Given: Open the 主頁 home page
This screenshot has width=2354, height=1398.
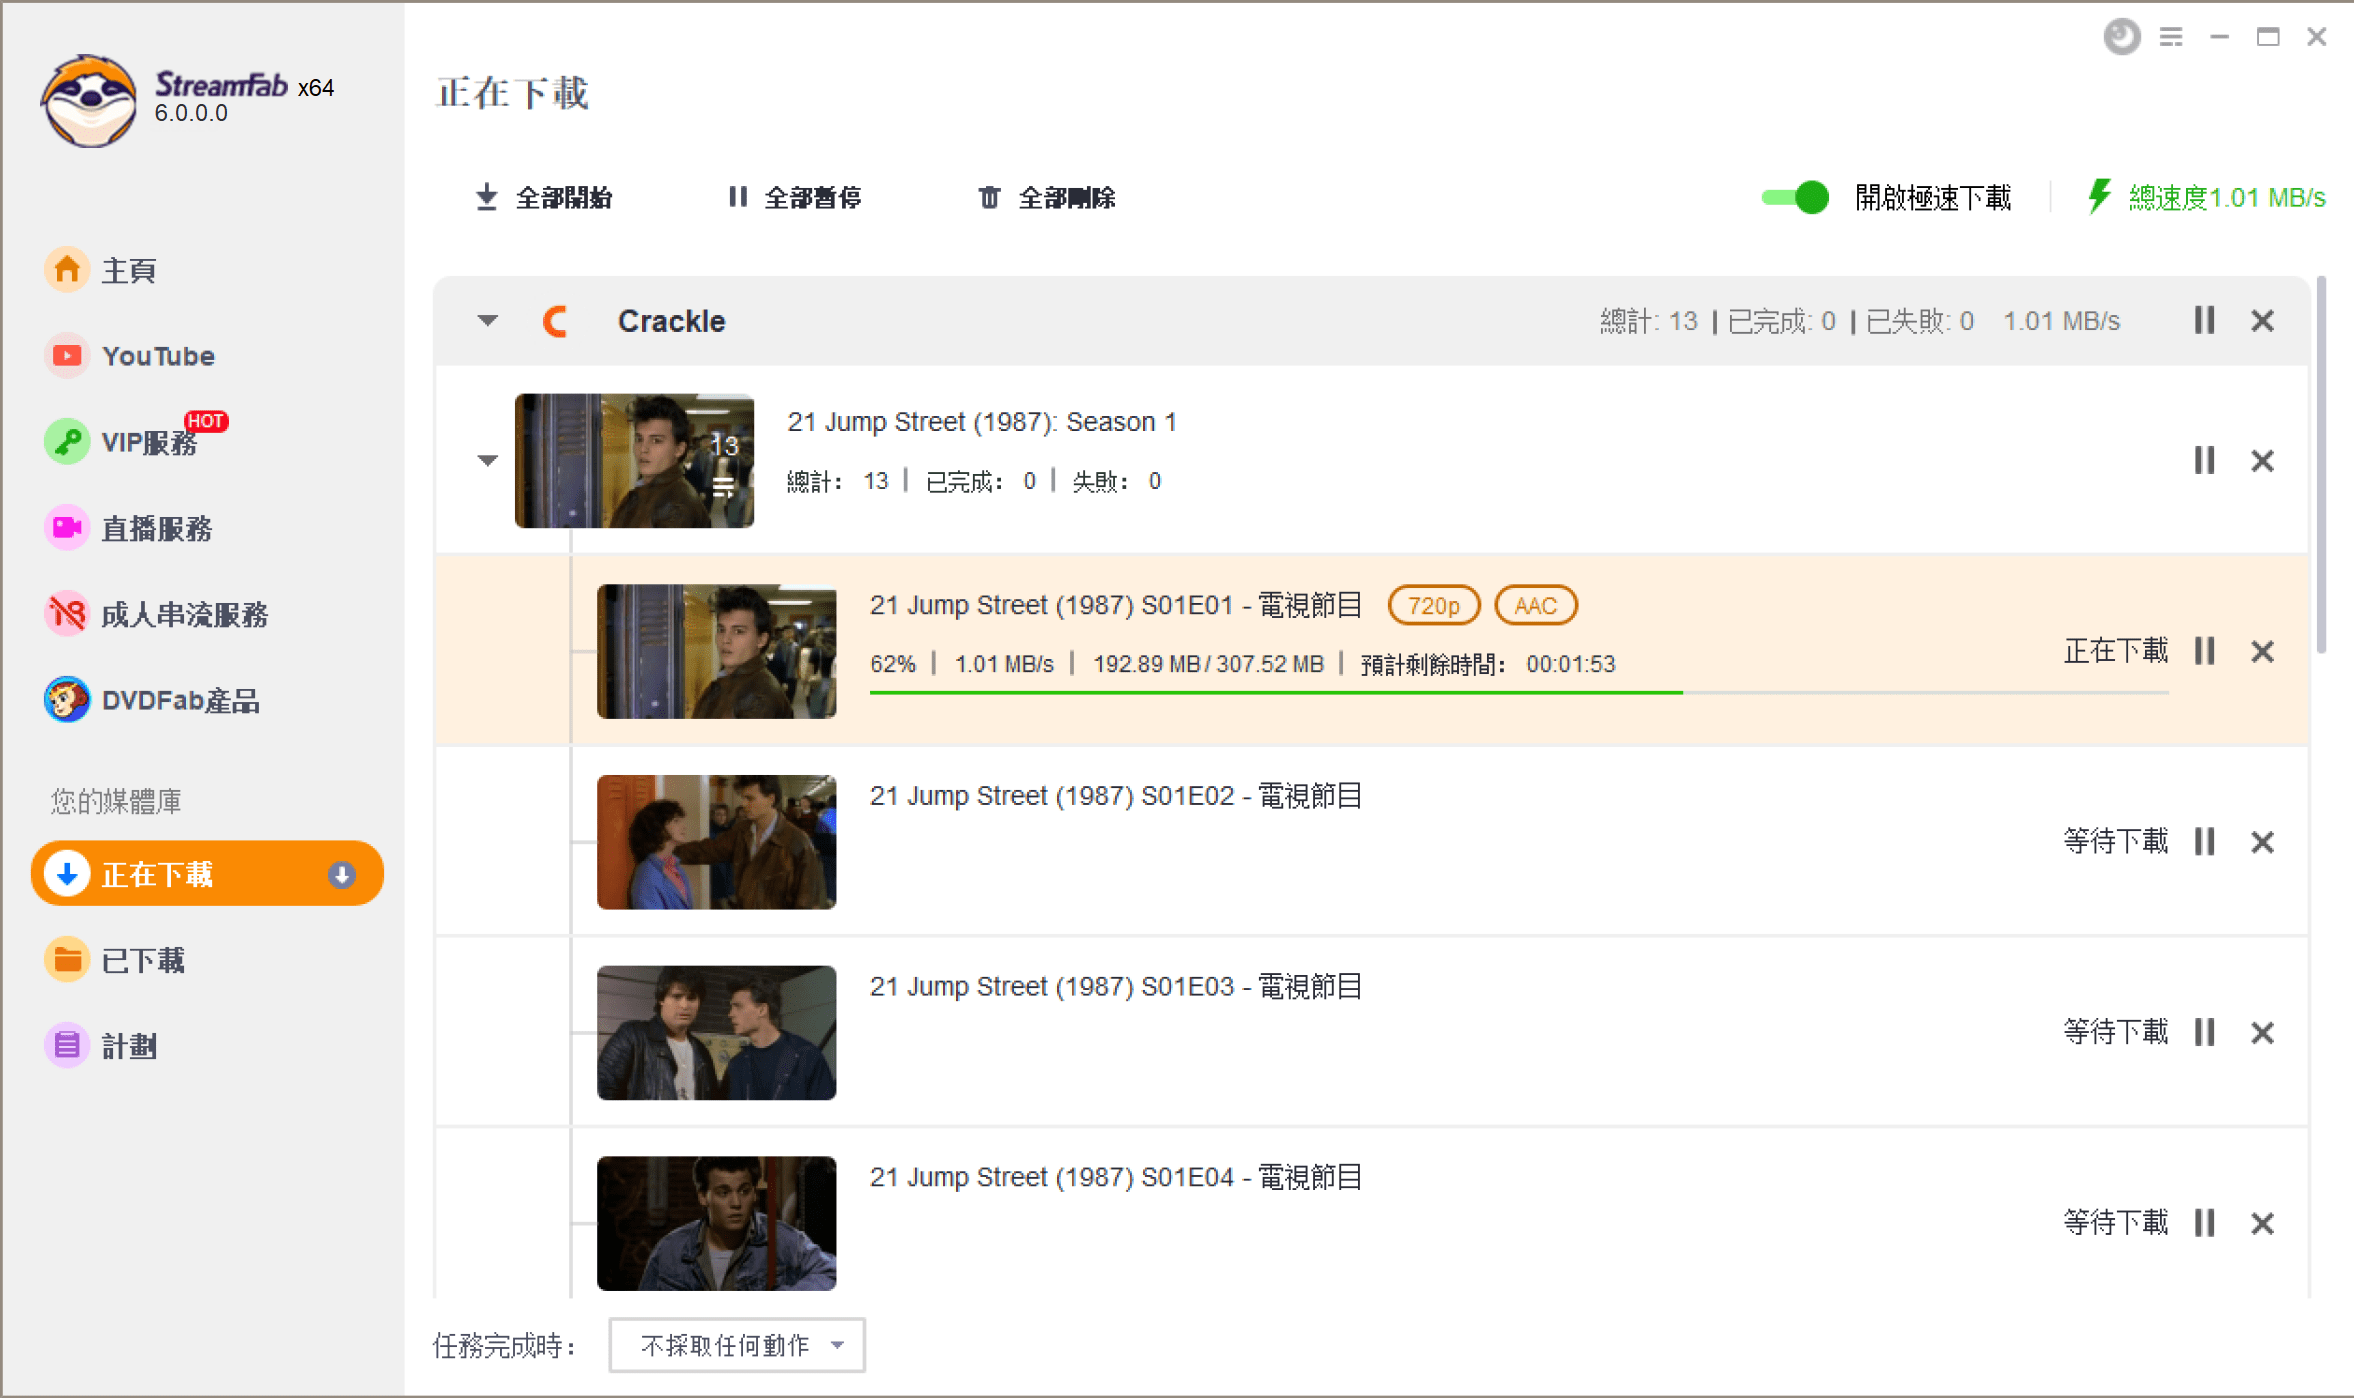Looking at the screenshot, I should tap(100, 270).
